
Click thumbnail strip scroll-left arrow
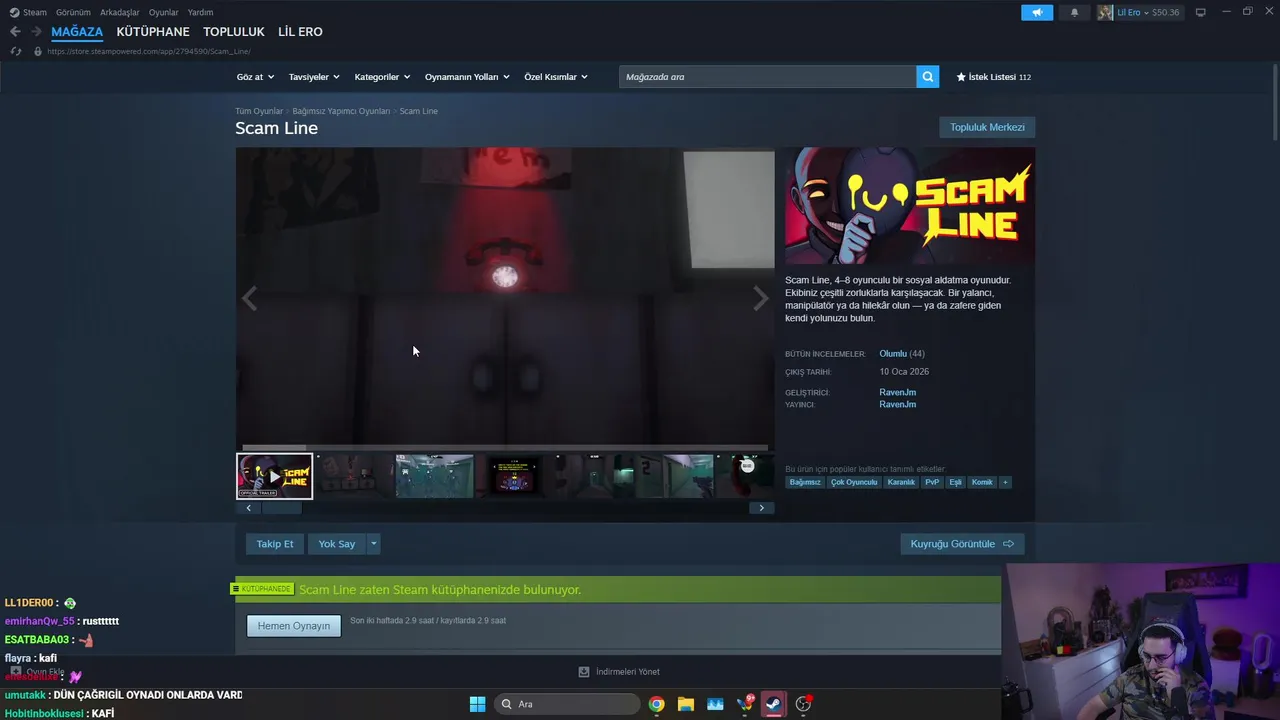click(x=249, y=508)
